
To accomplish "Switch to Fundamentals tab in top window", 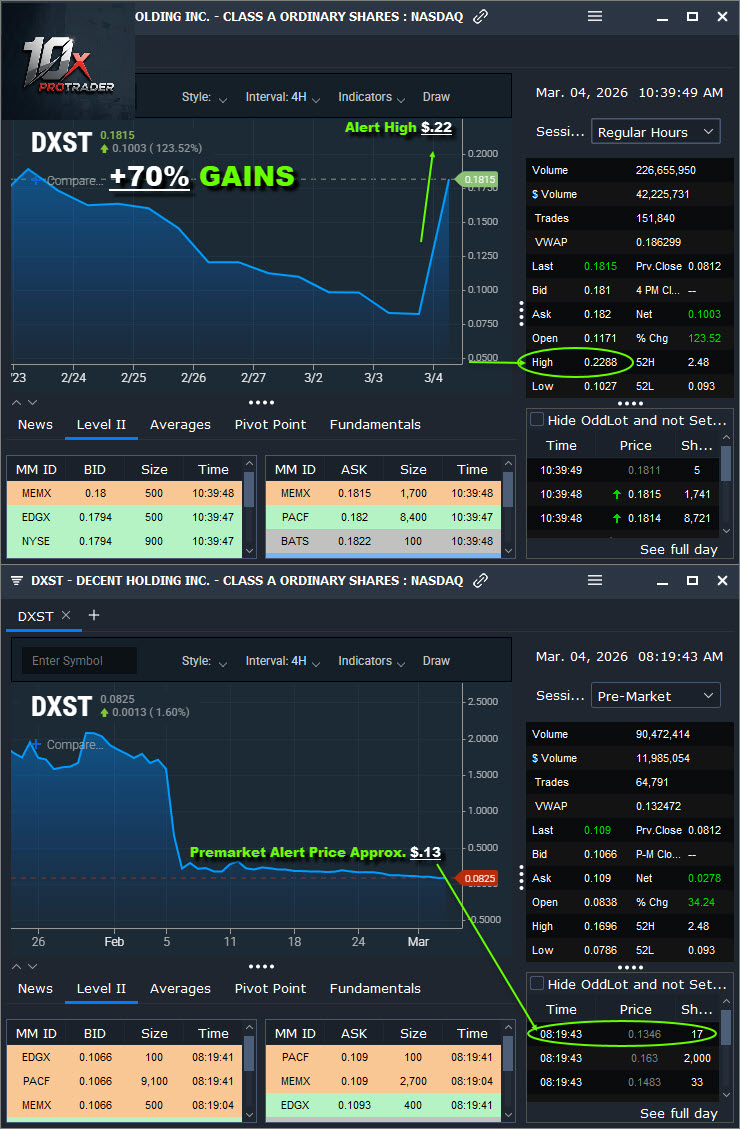I will (375, 425).
